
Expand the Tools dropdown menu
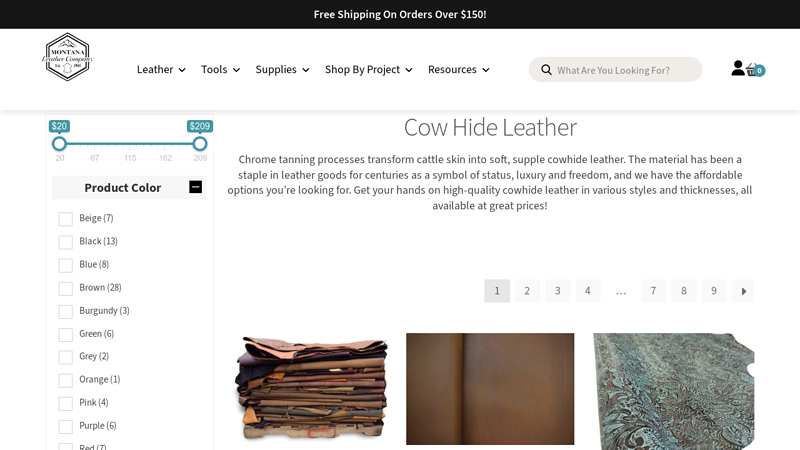[220, 69]
